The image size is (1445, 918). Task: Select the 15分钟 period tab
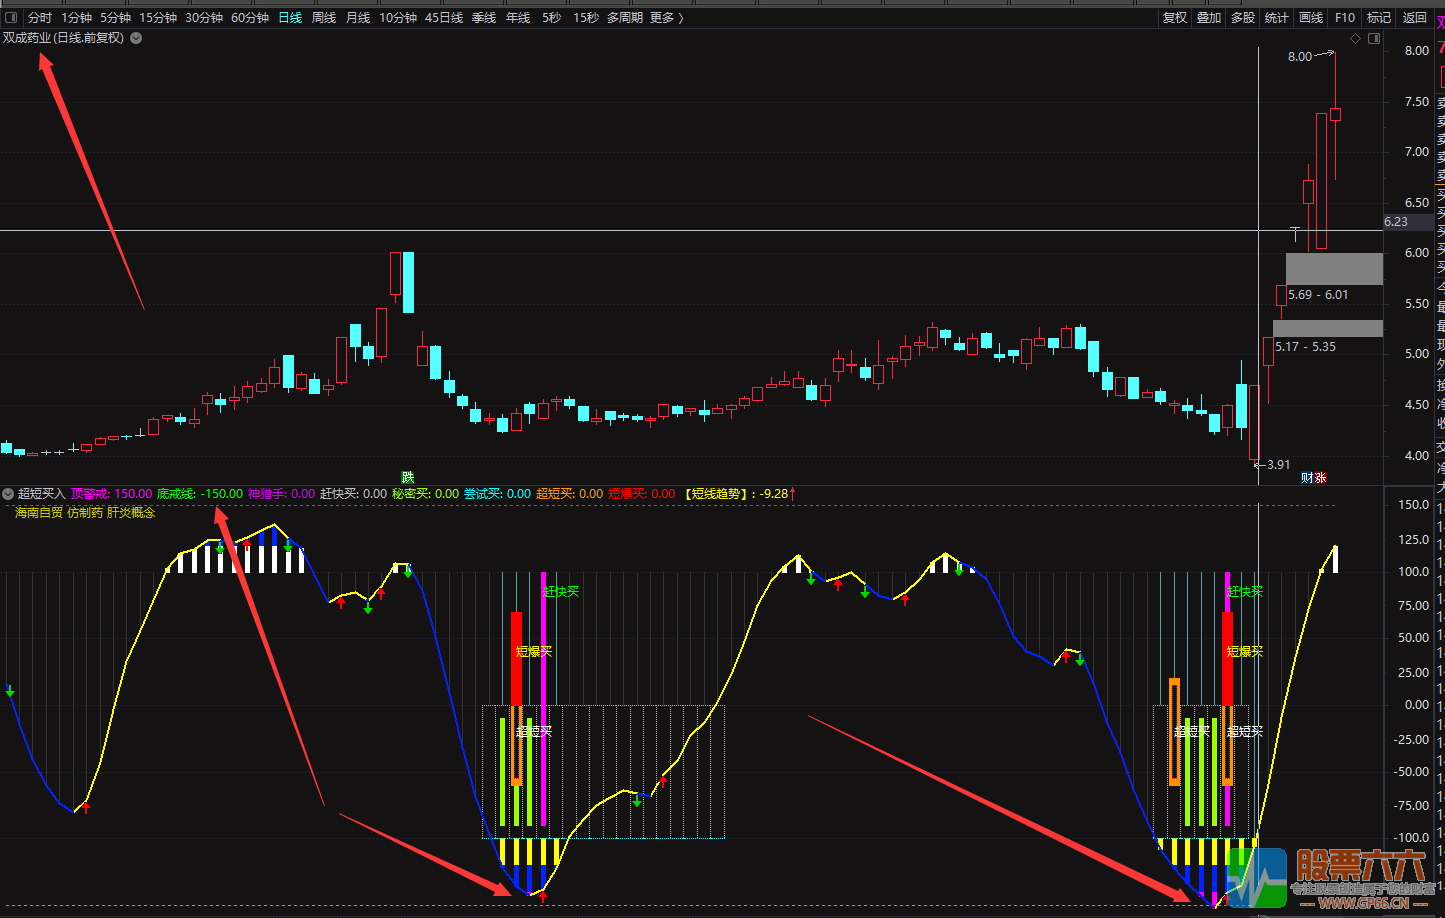(x=158, y=17)
